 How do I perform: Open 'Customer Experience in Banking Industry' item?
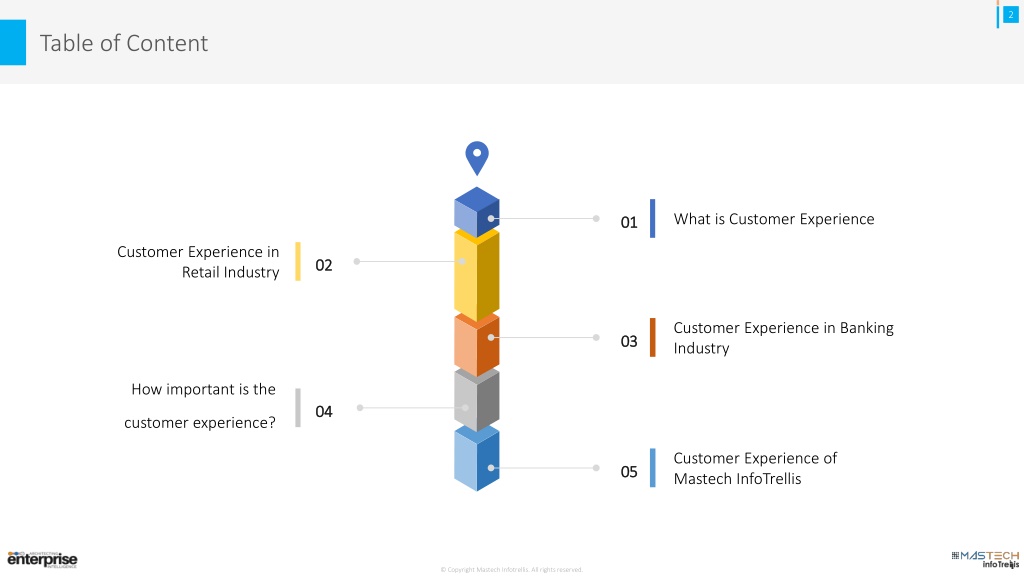tap(783, 338)
